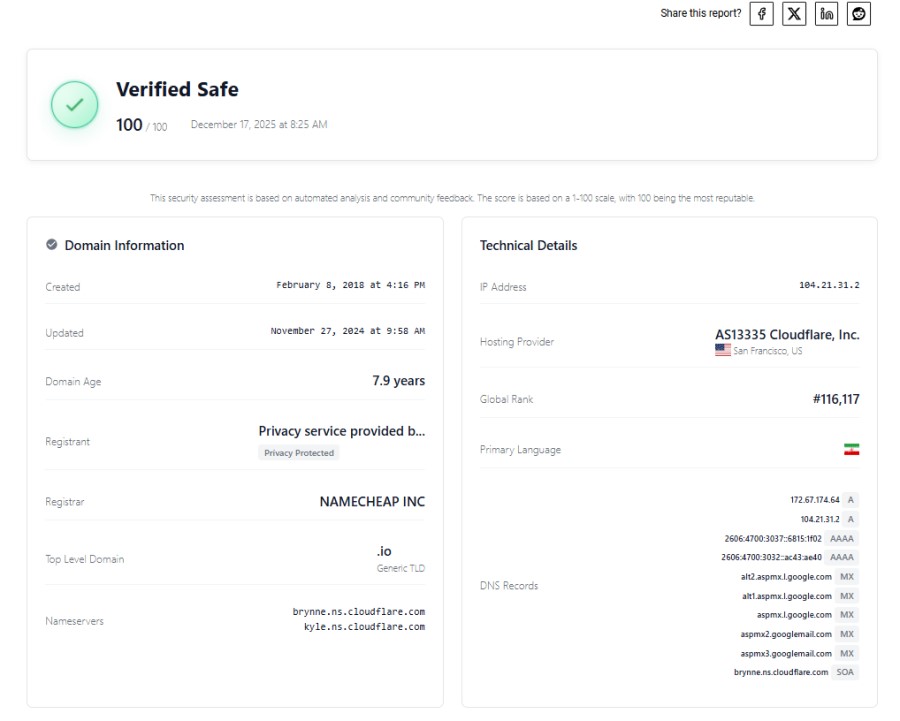
Task: Click the AAAA badge for 2606:4700:3037::6815:1f02
Action: click(842, 538)
